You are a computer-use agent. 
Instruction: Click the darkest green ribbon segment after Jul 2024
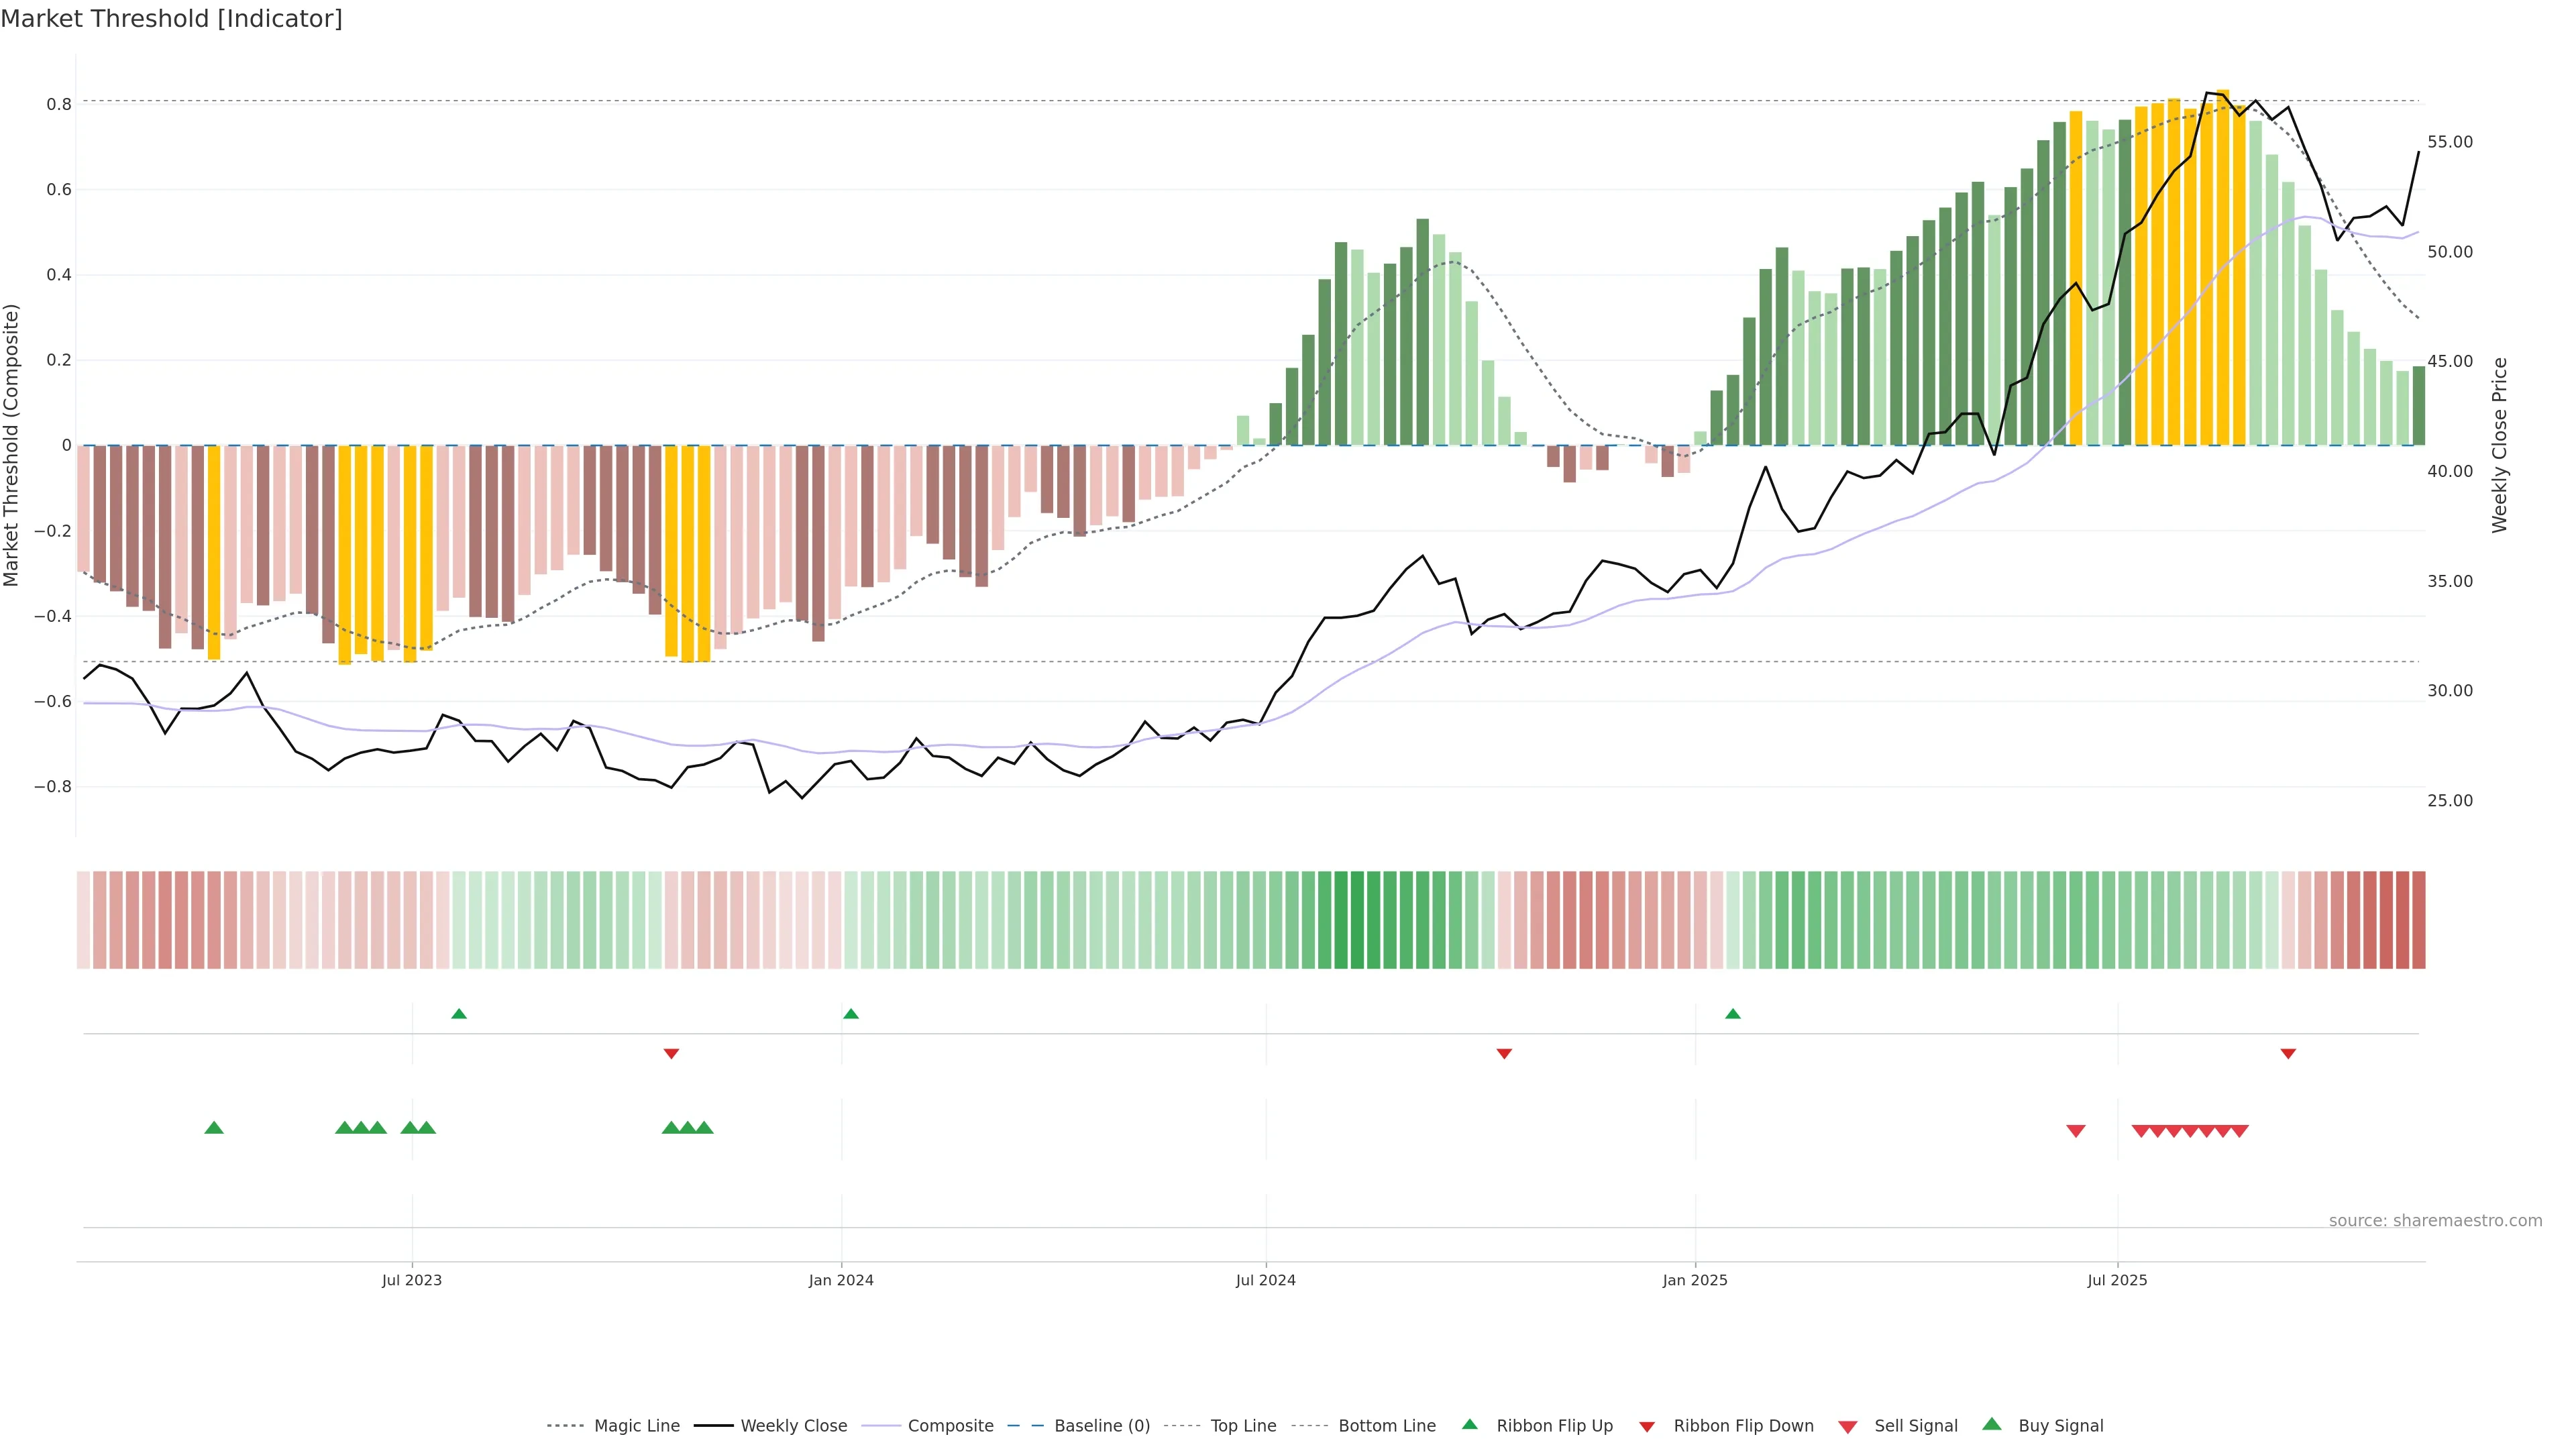coord(1358,920)
